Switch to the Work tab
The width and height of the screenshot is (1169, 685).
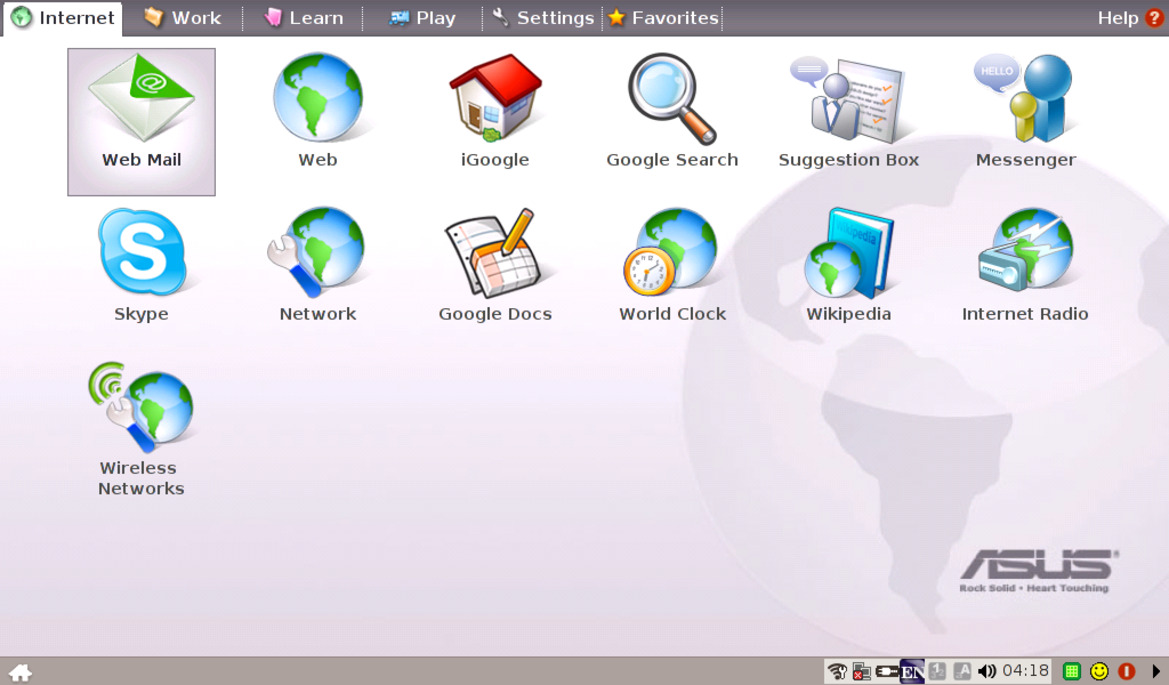[183, 18]
